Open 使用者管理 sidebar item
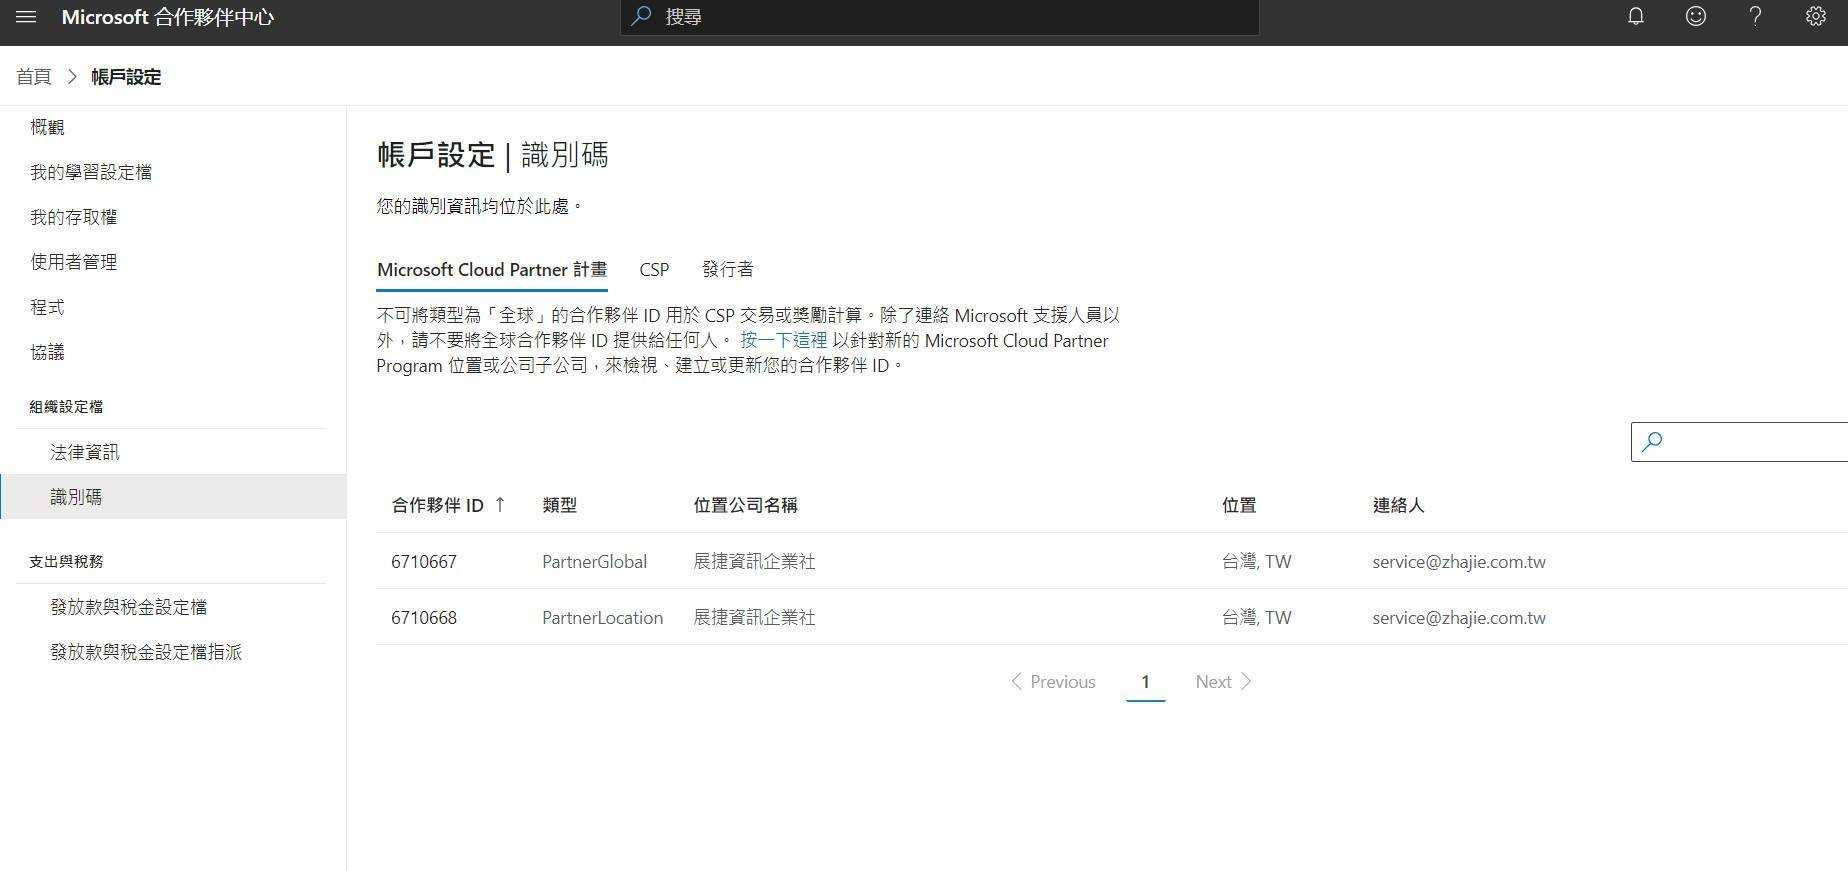The height and width of the screenshot is (871, 1848). point(73,262)
